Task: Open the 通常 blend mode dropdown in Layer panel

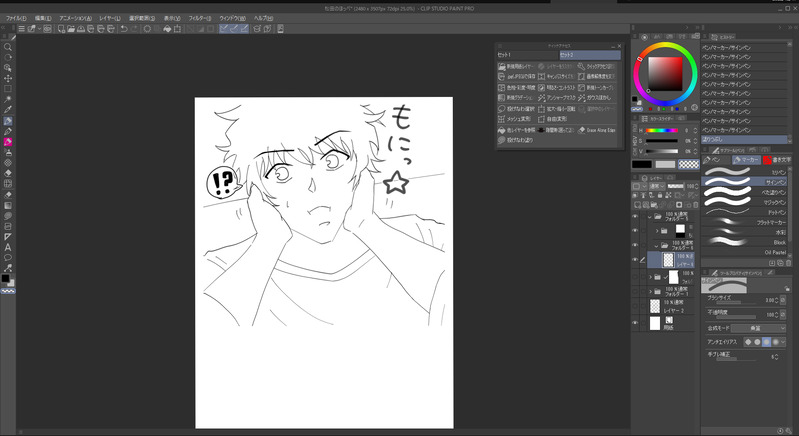Action: [655, 186]
